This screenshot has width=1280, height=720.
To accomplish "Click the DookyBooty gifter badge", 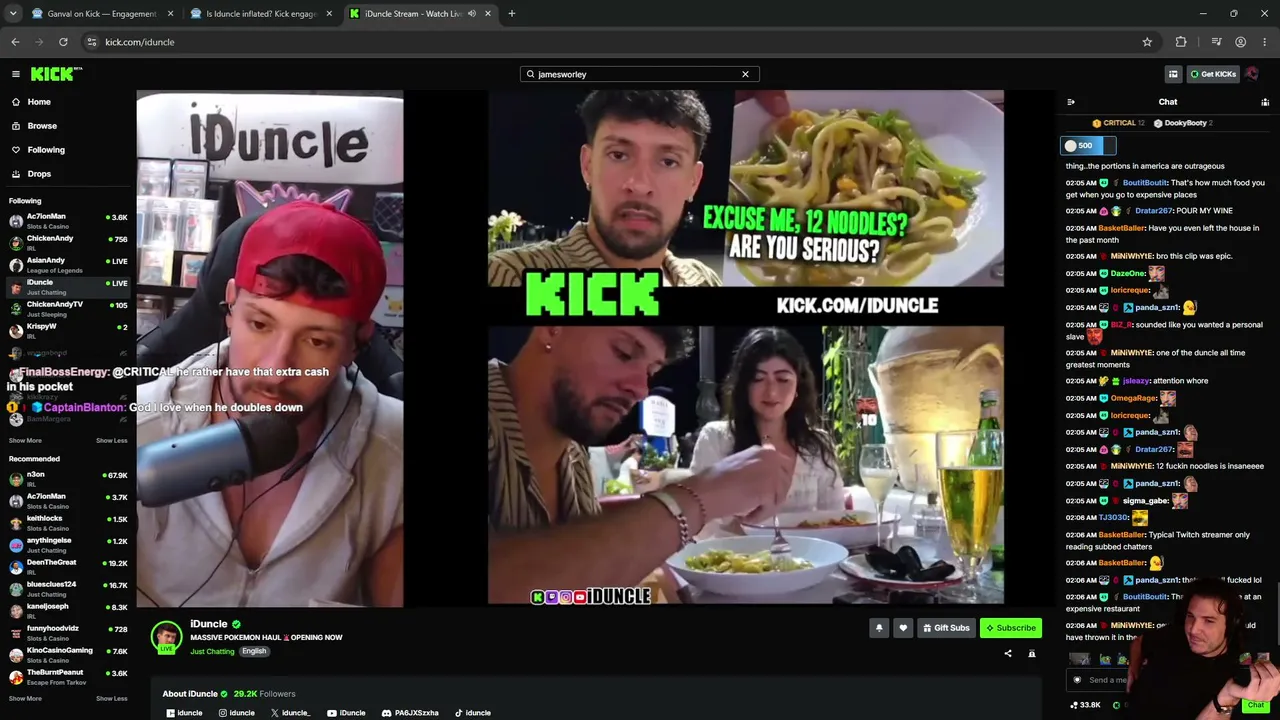I will 1183,123.
